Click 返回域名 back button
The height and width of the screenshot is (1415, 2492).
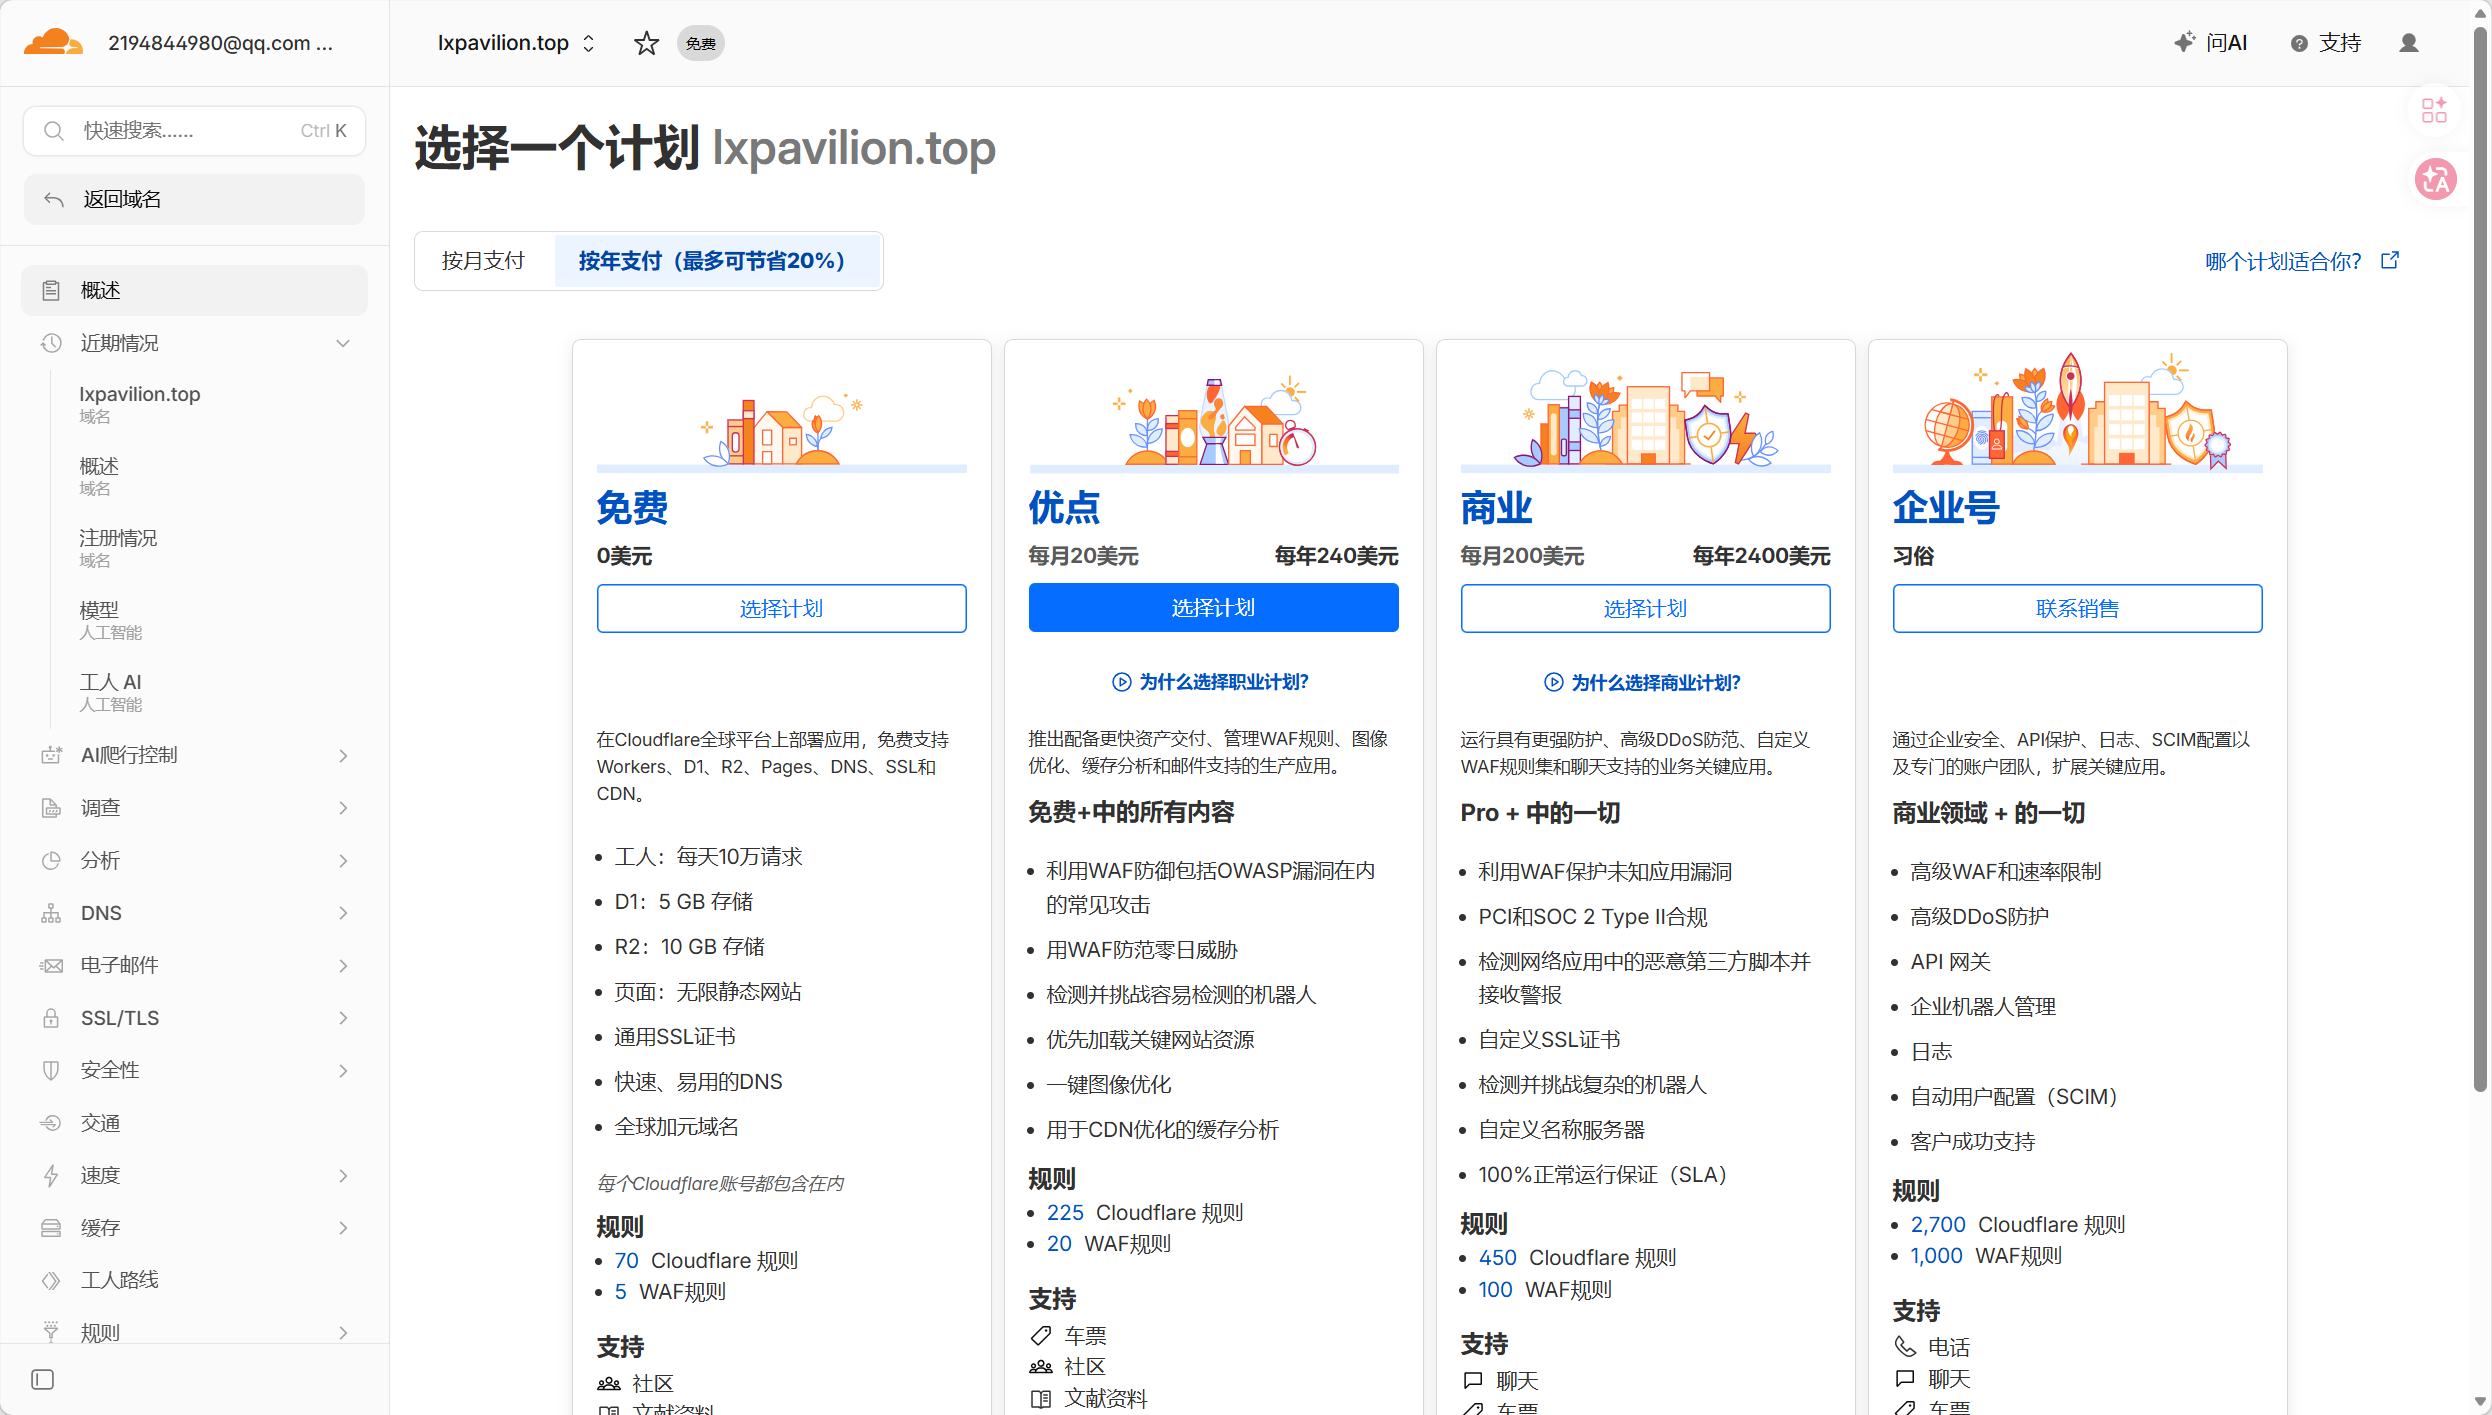click(x=194, y=200)
